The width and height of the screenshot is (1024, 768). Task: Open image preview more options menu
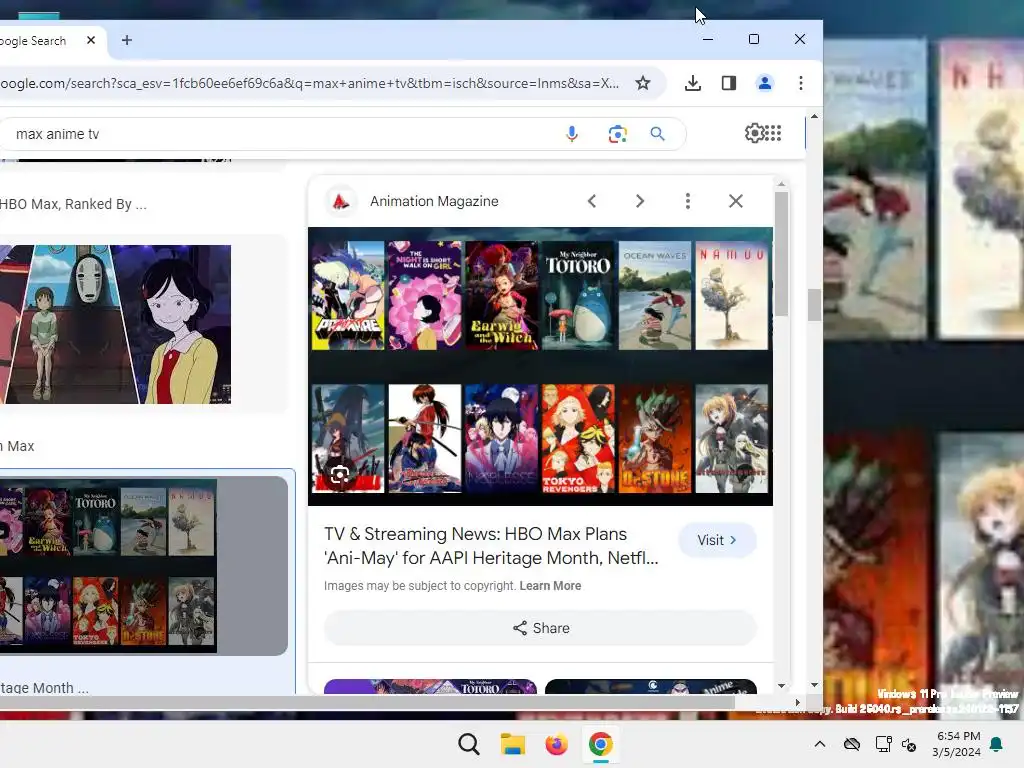[x=688, y=201]
